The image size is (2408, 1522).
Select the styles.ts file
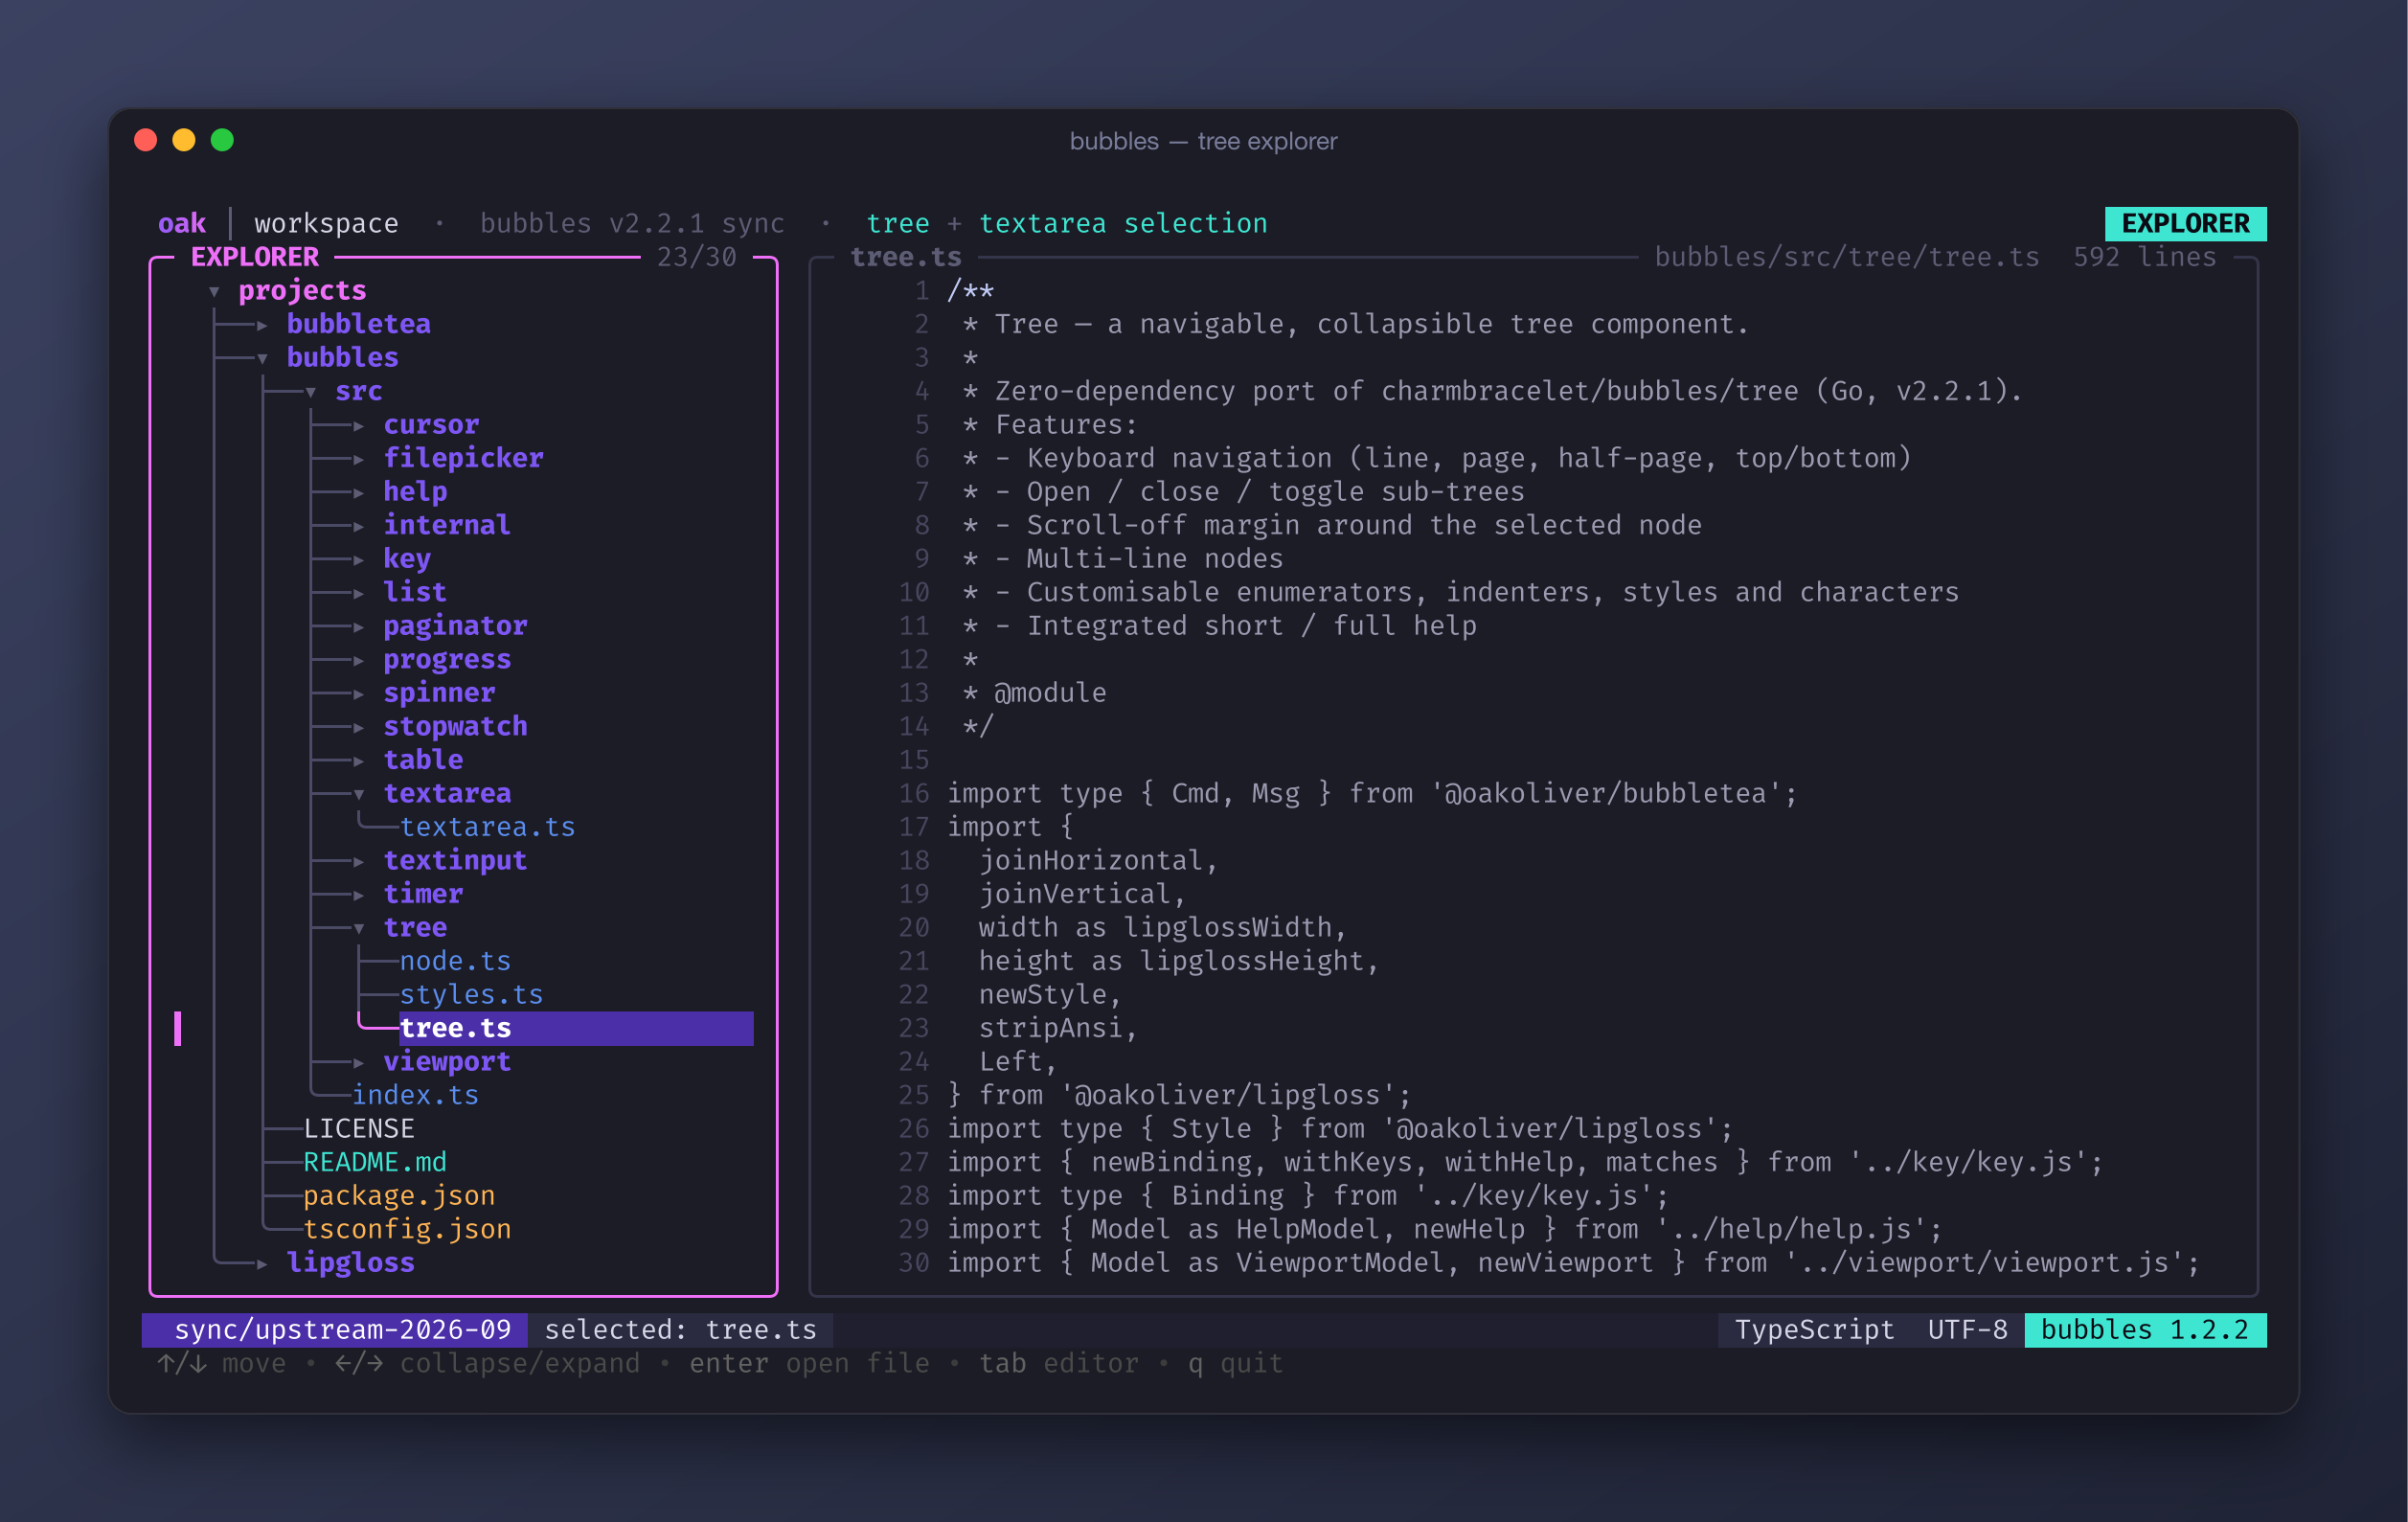point(471,994)
